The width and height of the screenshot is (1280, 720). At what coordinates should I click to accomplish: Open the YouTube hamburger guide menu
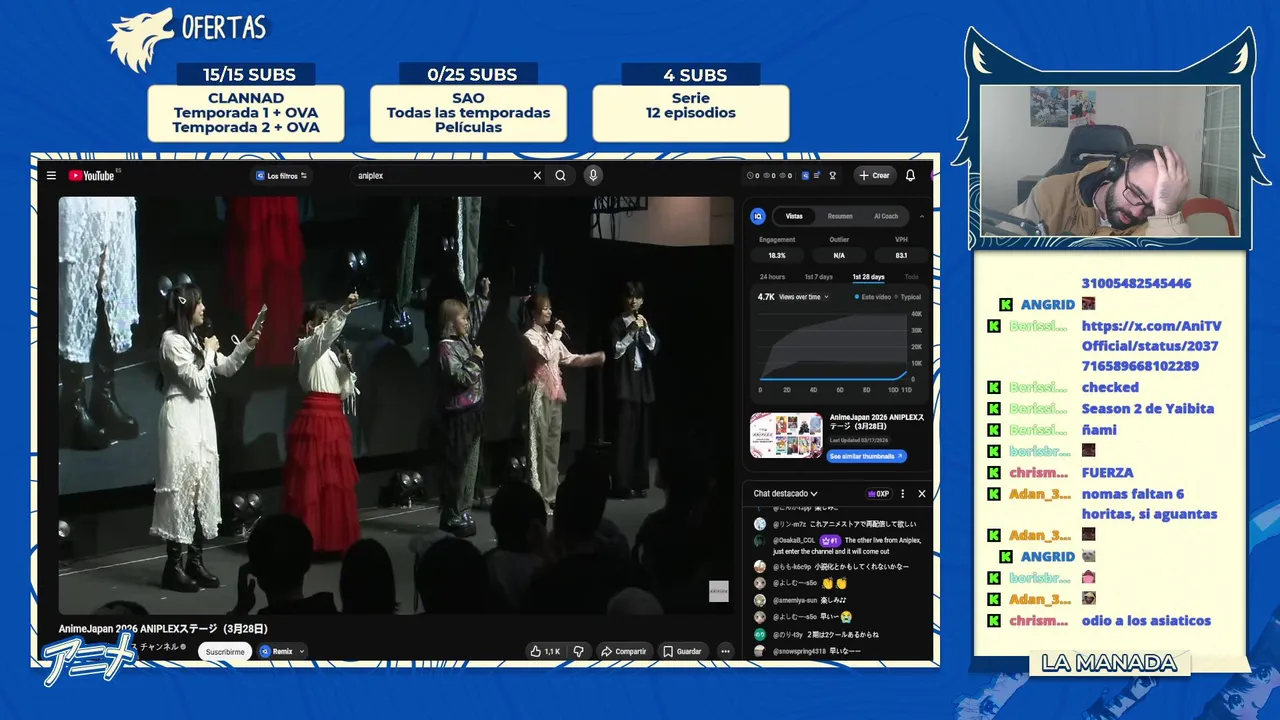tap(51, 176)
